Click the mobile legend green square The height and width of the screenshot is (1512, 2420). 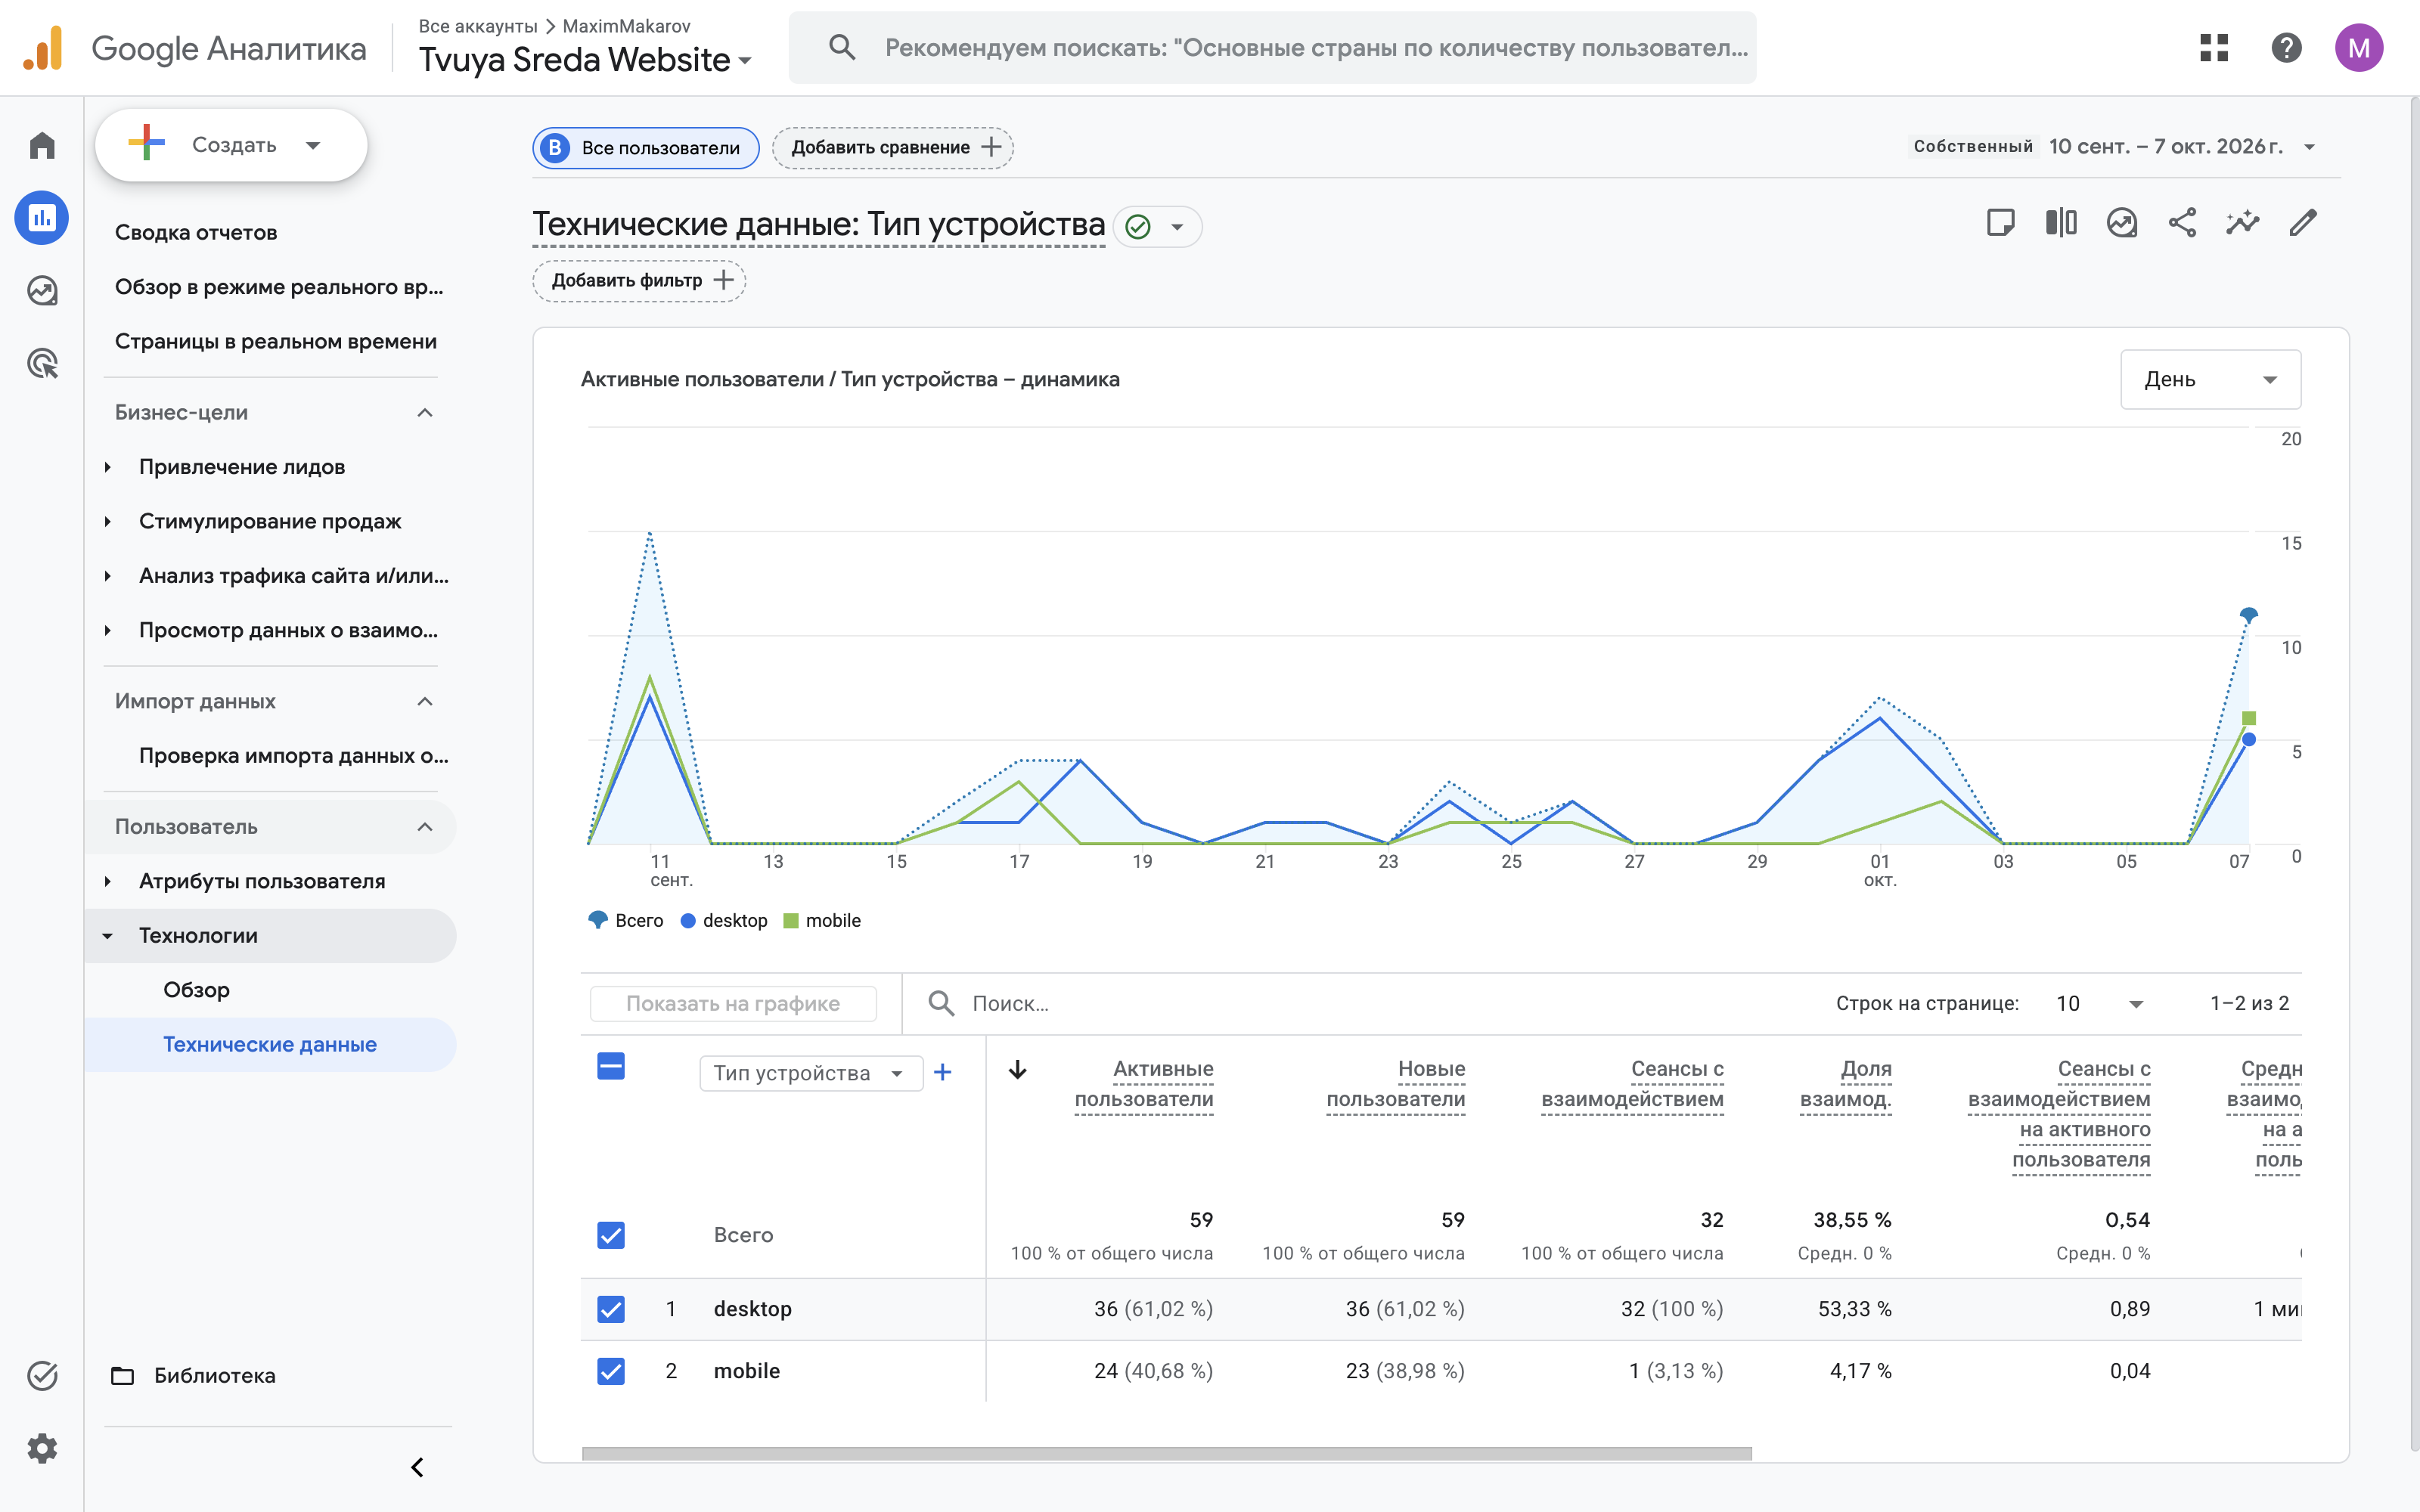tap(791, 921)
